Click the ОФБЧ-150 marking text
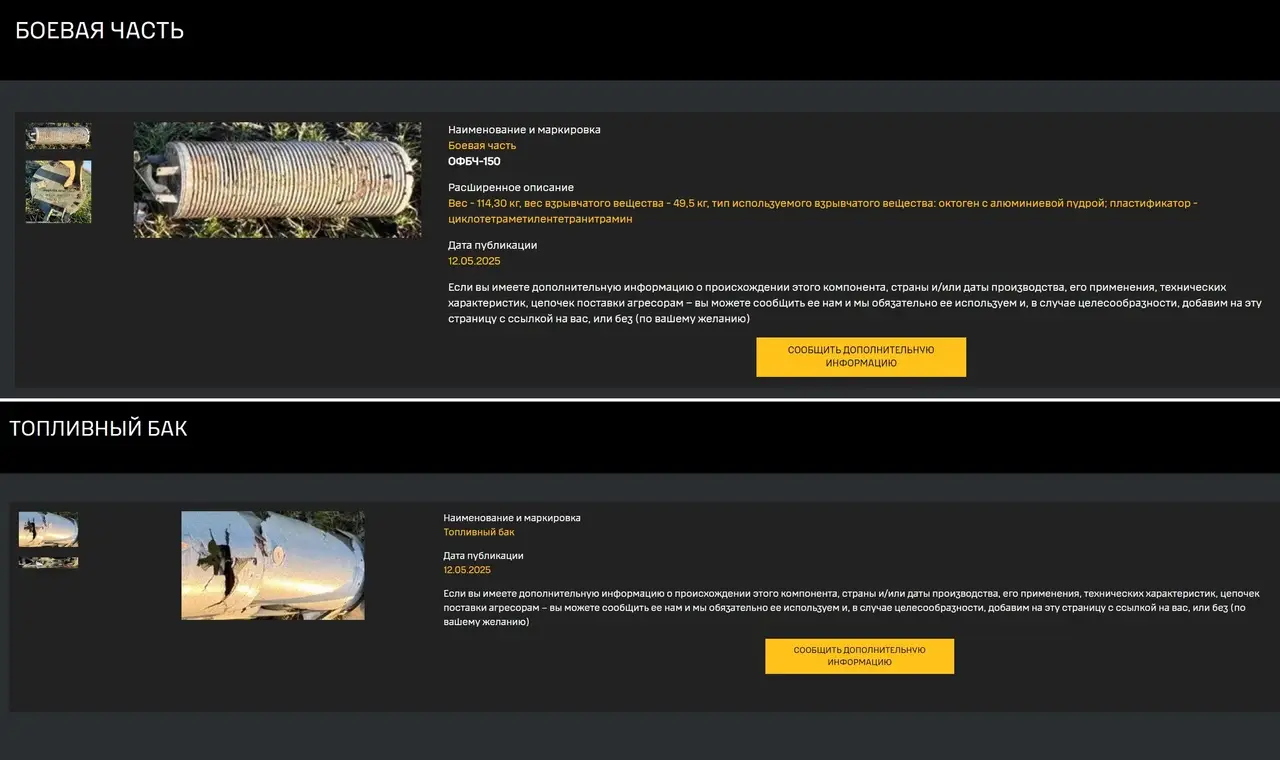 (474, 162)
